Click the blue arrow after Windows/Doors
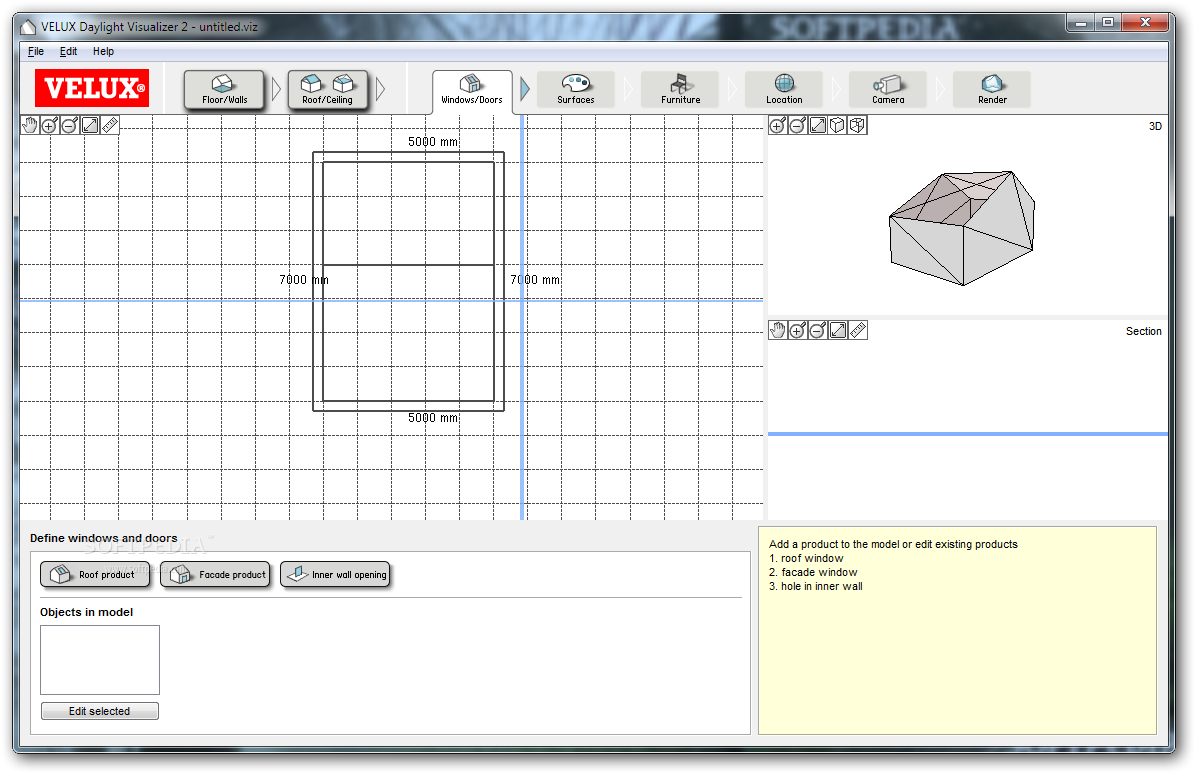The height and width of the screenshot is (774, 1196). click(x=525, y=89)
